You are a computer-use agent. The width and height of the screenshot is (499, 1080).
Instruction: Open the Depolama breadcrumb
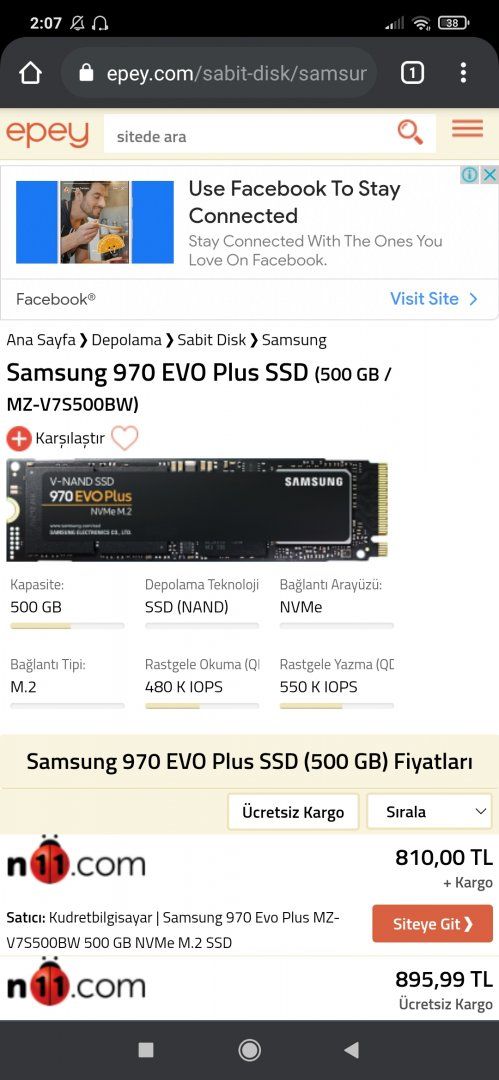coord(126,340)
